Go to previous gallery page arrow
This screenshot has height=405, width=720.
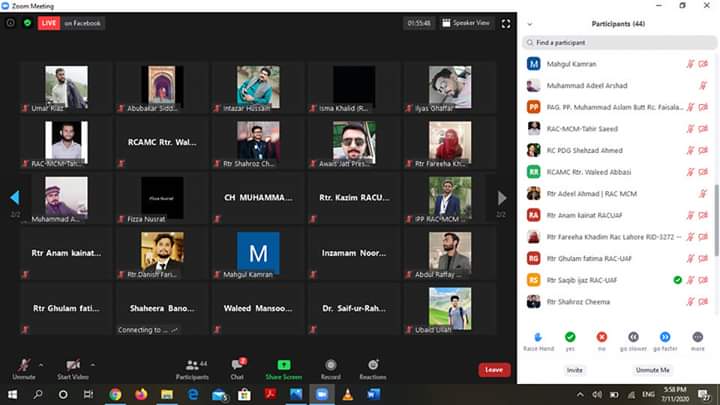coord(15,198)
